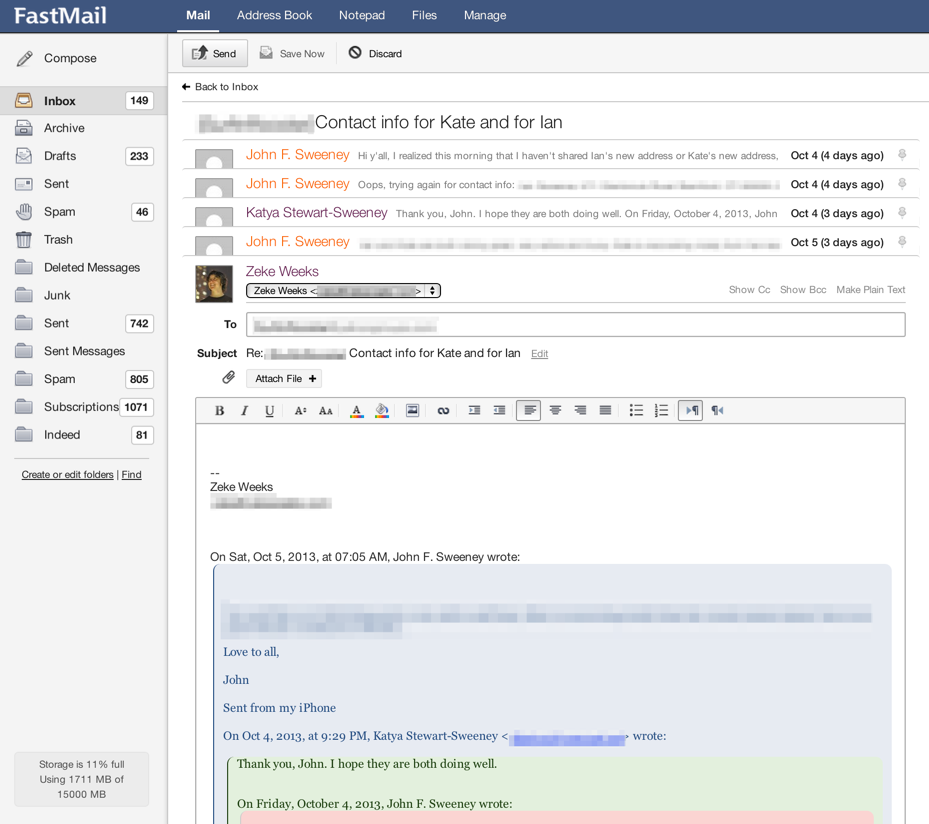Open the sender identity dropdown

pos(343,291)
